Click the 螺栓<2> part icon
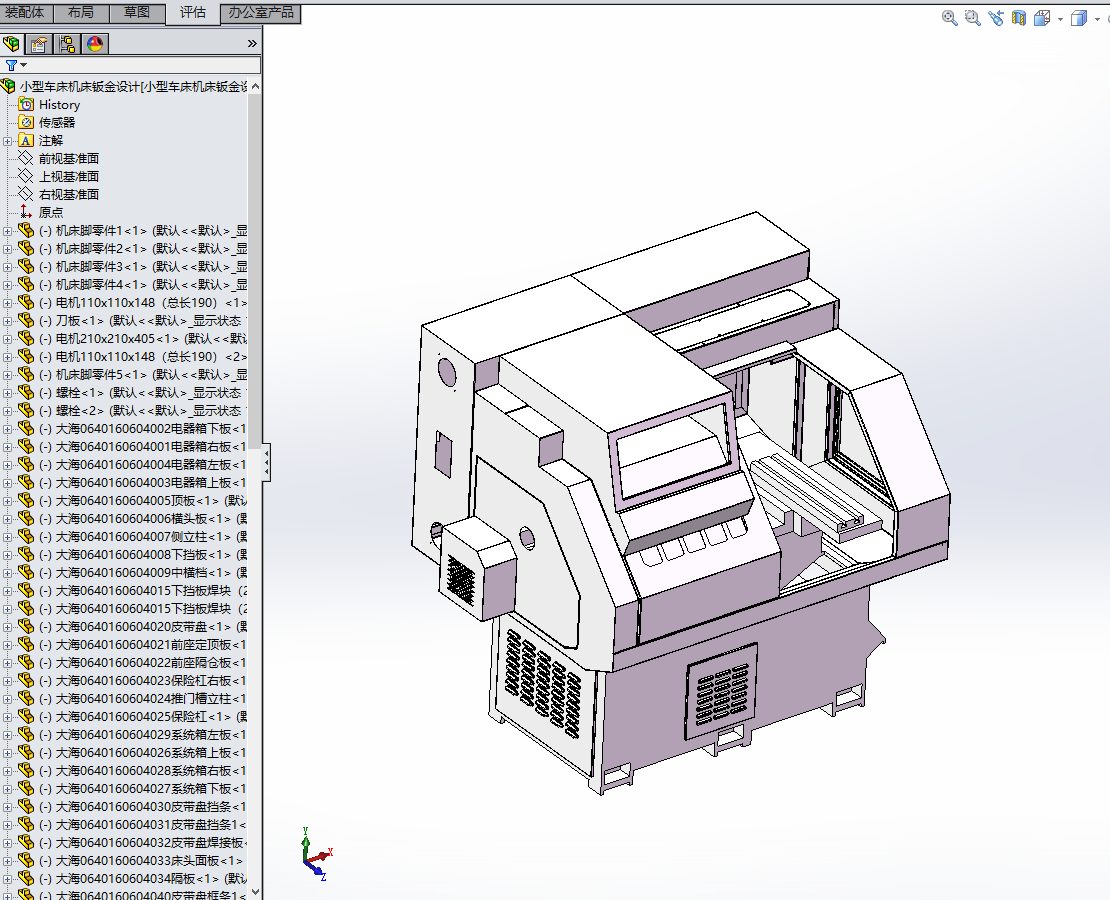 click(26, 410)
